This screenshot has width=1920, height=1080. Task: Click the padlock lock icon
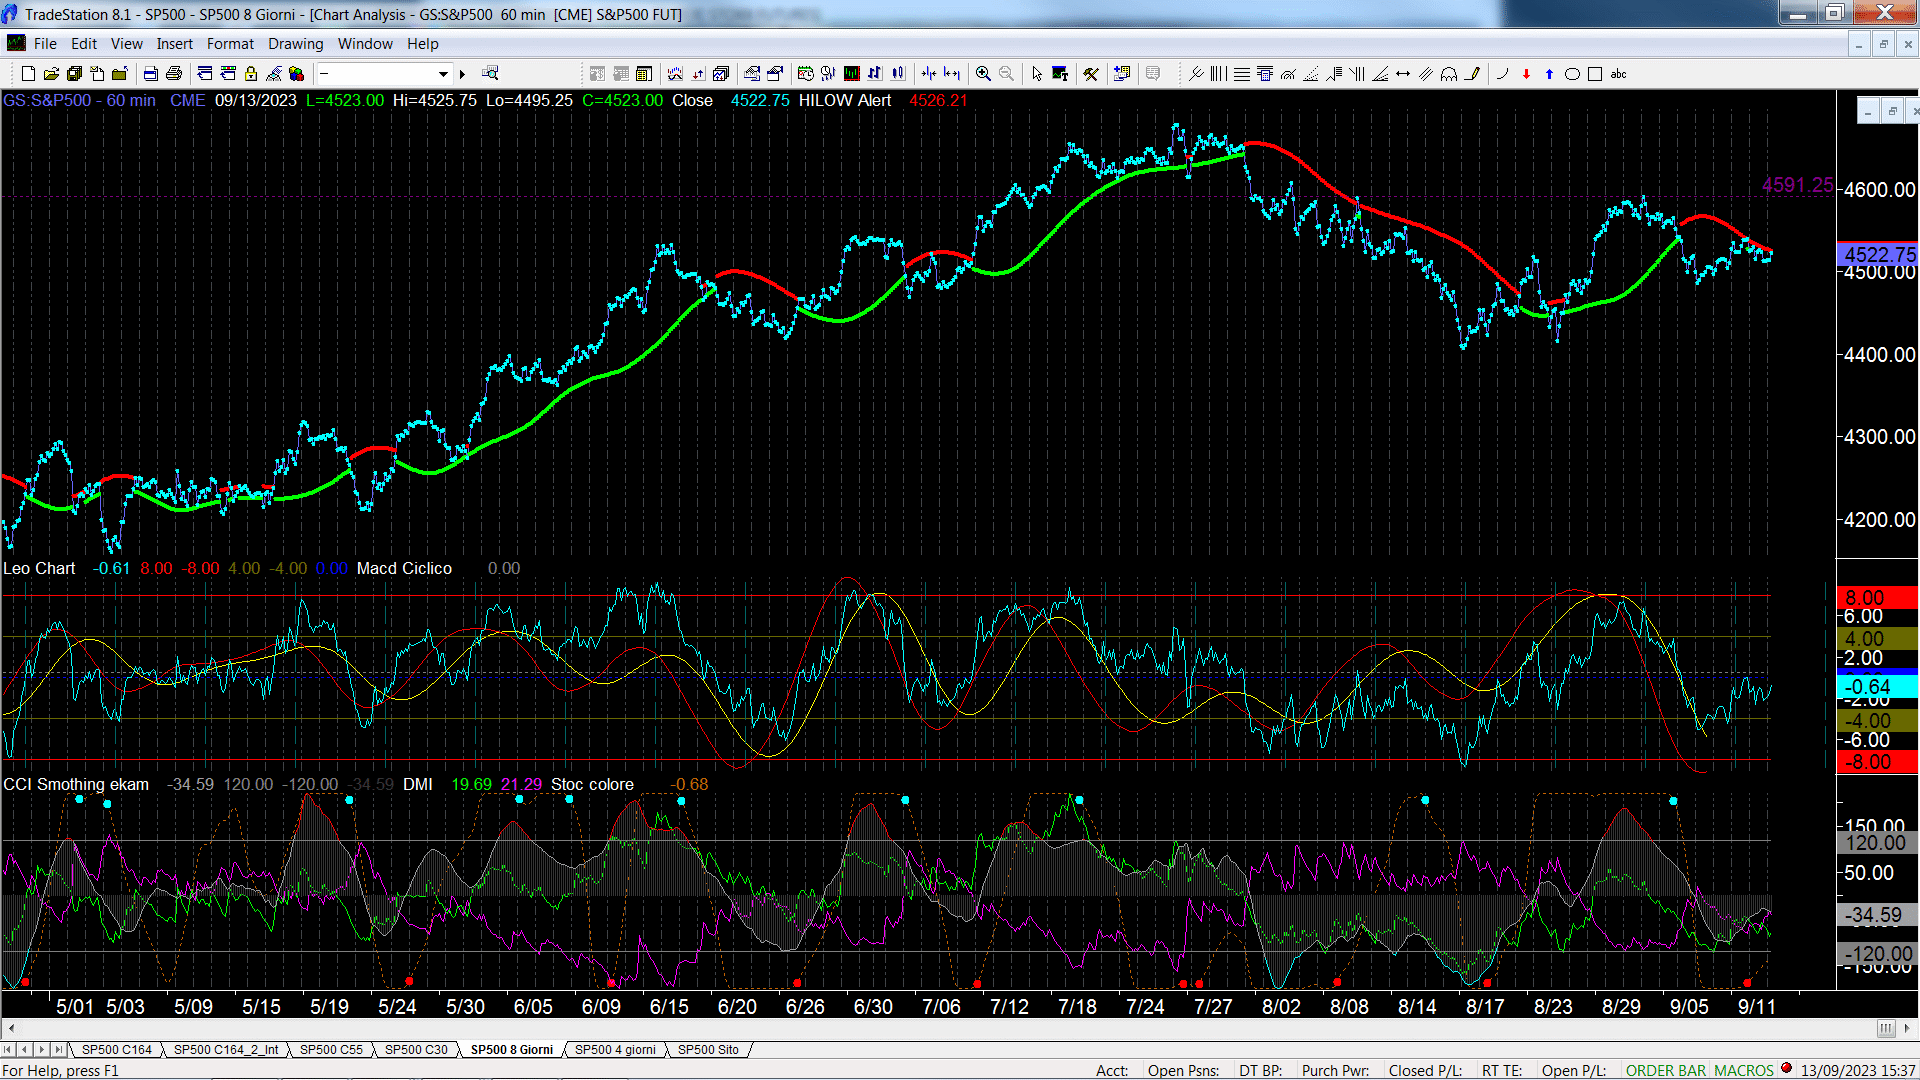(x=251, y=73)
